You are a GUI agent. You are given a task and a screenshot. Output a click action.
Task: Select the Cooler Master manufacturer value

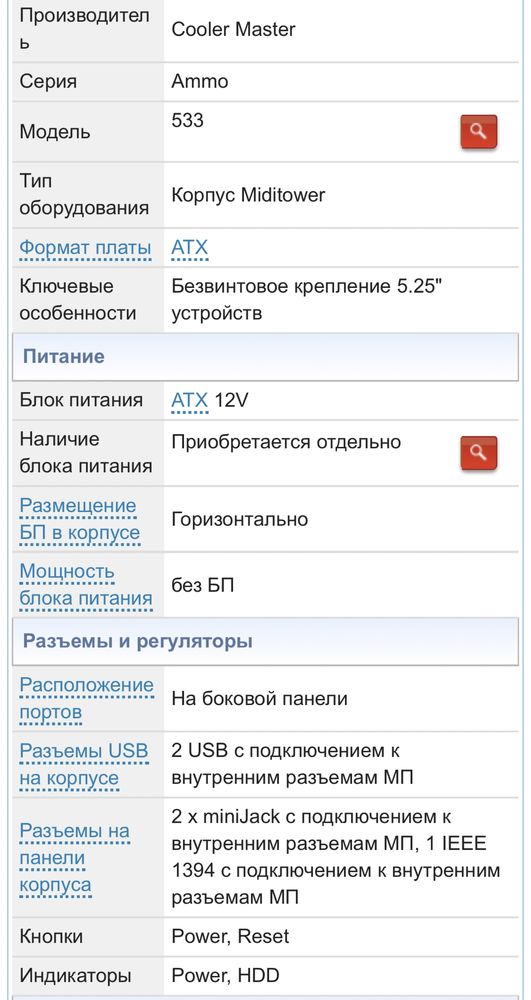[x=233, y=29]
